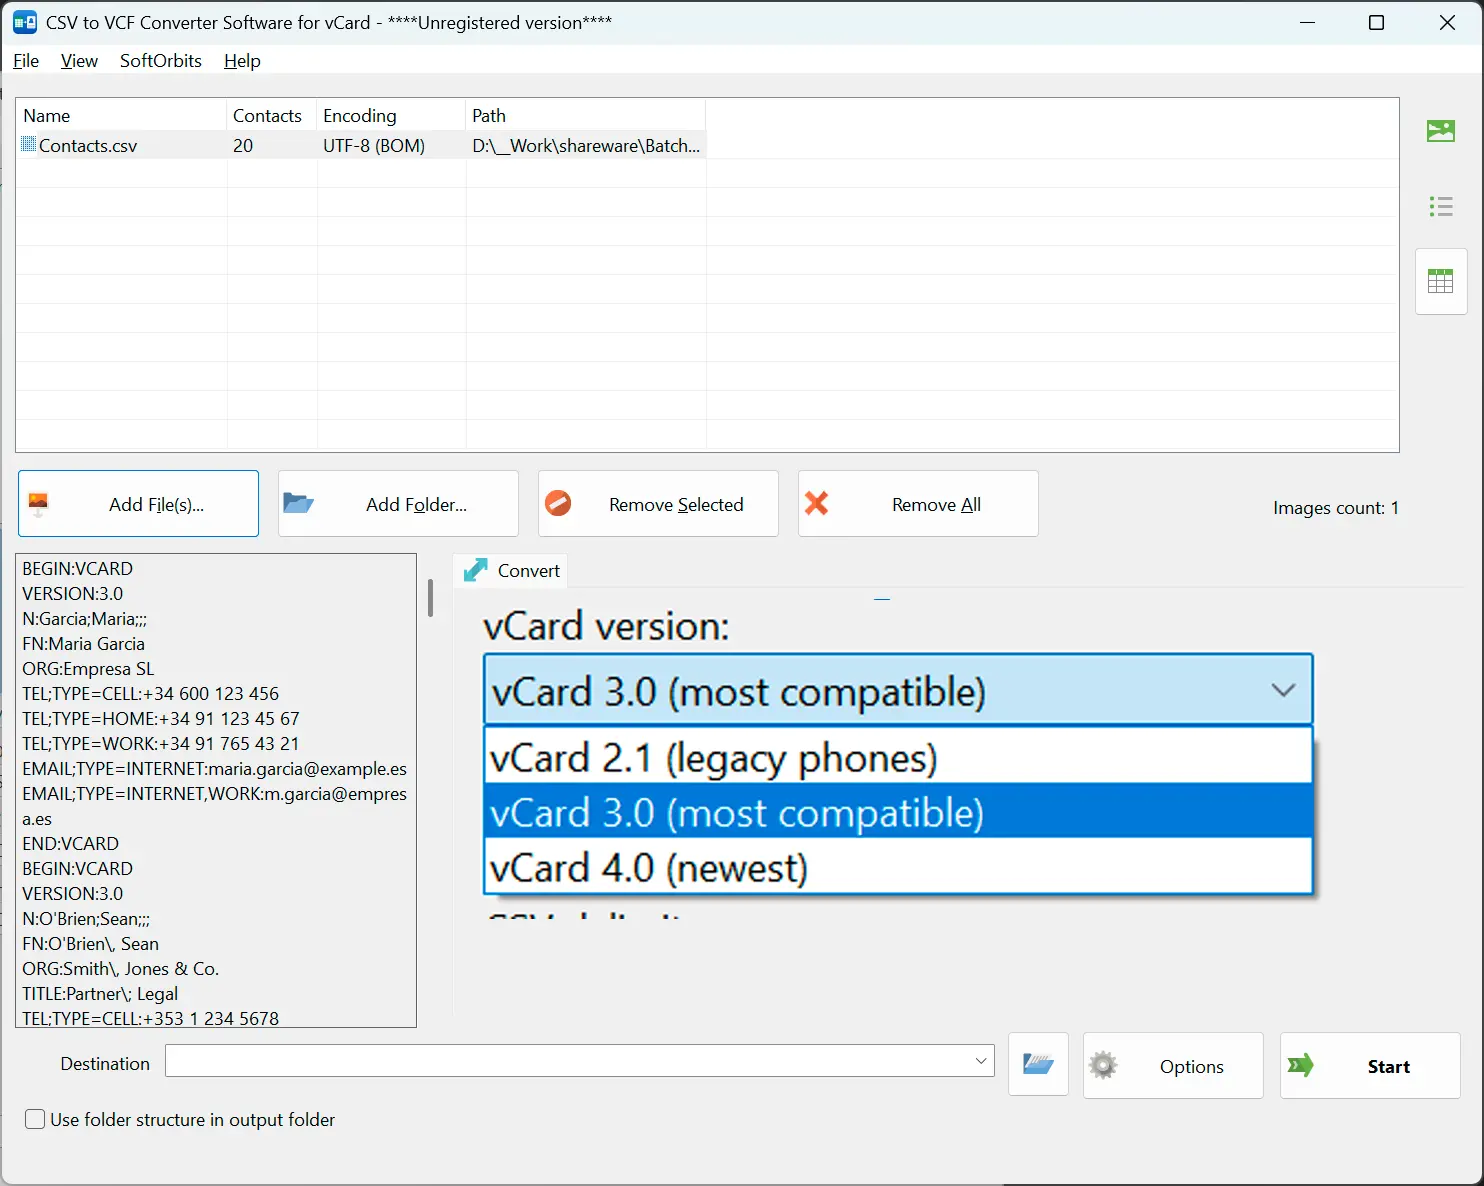Click the TEL;TYPE=CELL:+34 600 123 456 line
This screenshot has height=1186, width=1484.
[x=150, y=694]
